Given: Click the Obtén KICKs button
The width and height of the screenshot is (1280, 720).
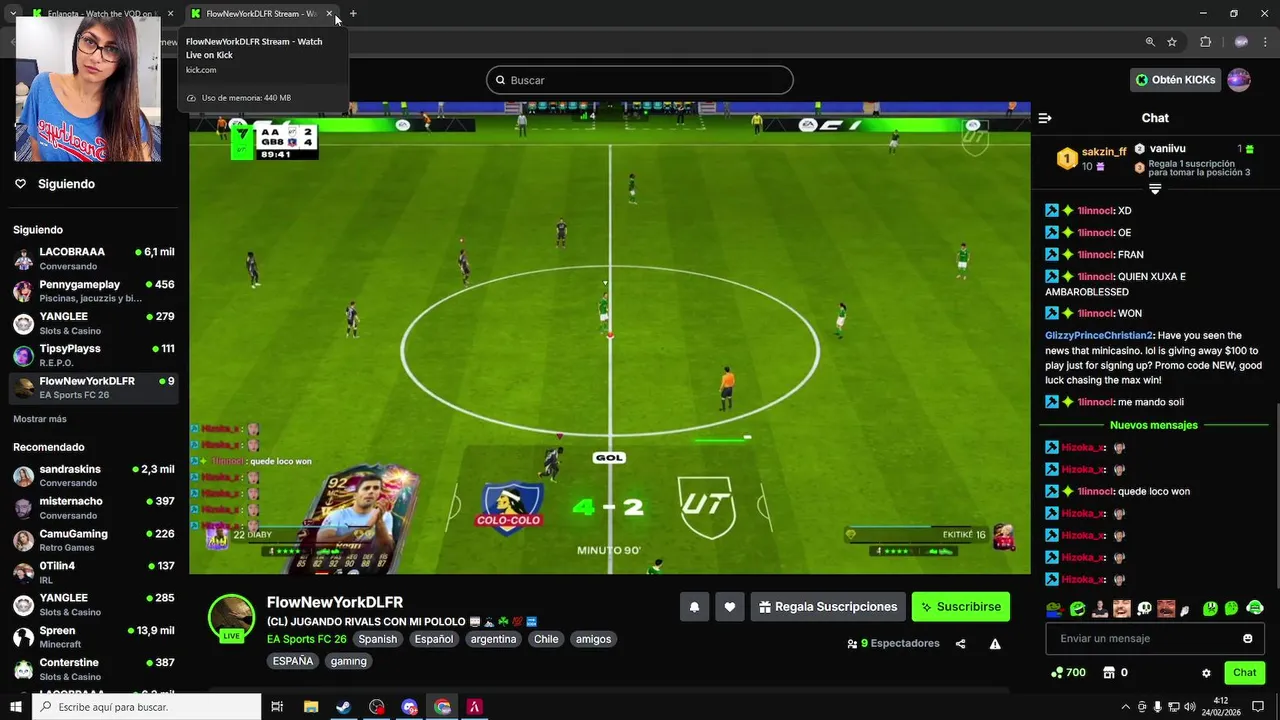Looking at the screenshot, I should [x=1175, y=80].
